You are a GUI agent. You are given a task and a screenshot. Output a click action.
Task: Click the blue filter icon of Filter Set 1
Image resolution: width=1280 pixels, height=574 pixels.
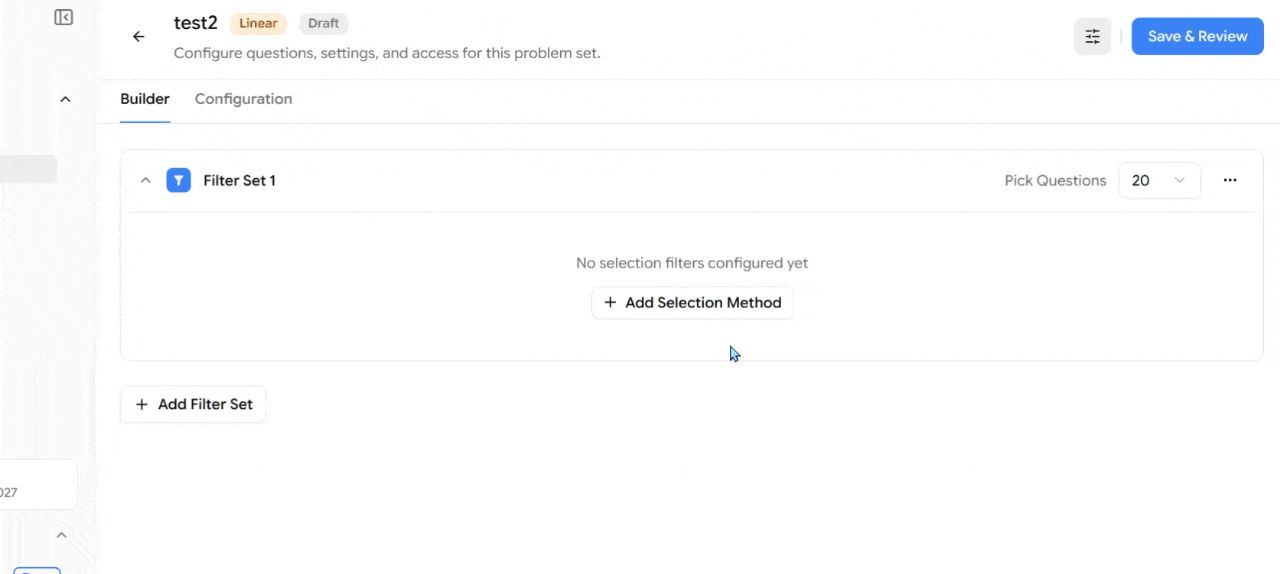point(178,180)
